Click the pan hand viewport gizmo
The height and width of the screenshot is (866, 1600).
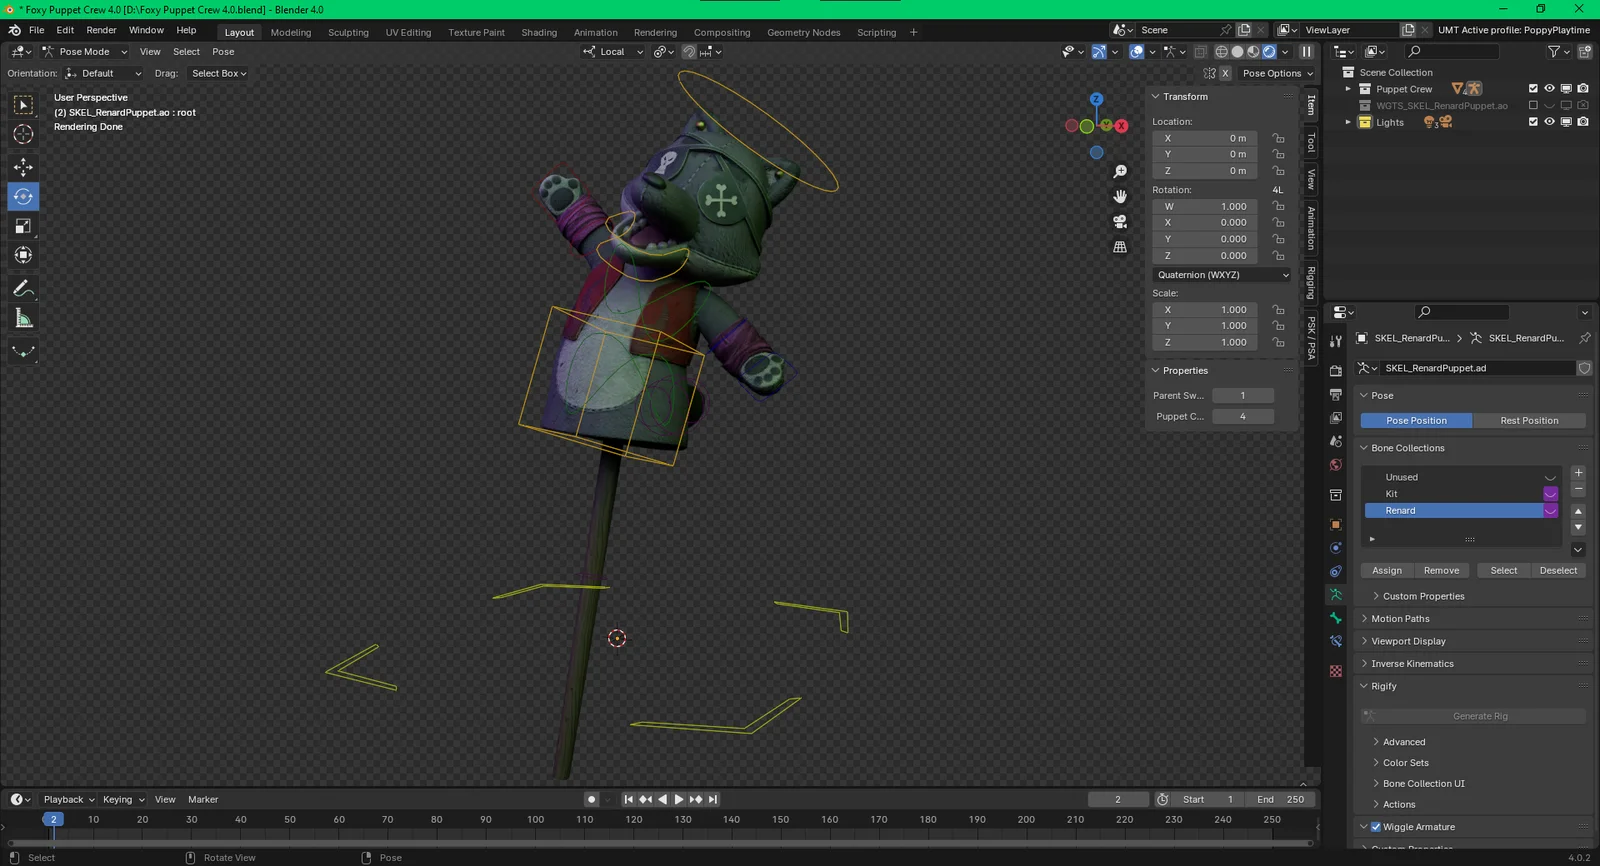coord(1120,196)
